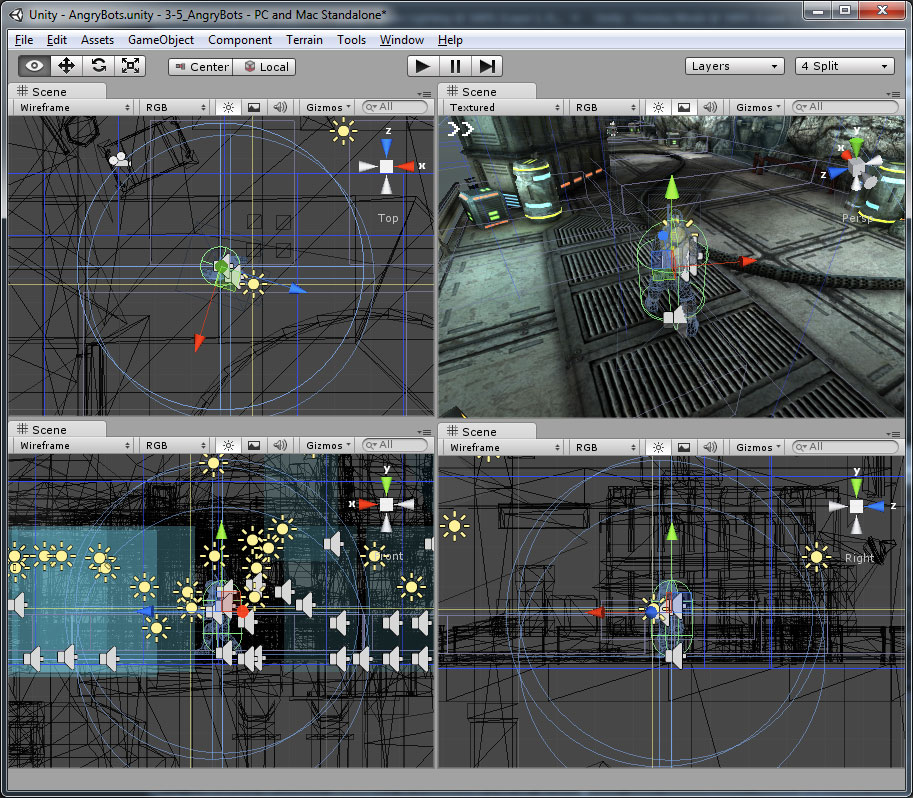913x798 pixels.
Task: Advance one frame with Step button
Action: tap(487, 66)
